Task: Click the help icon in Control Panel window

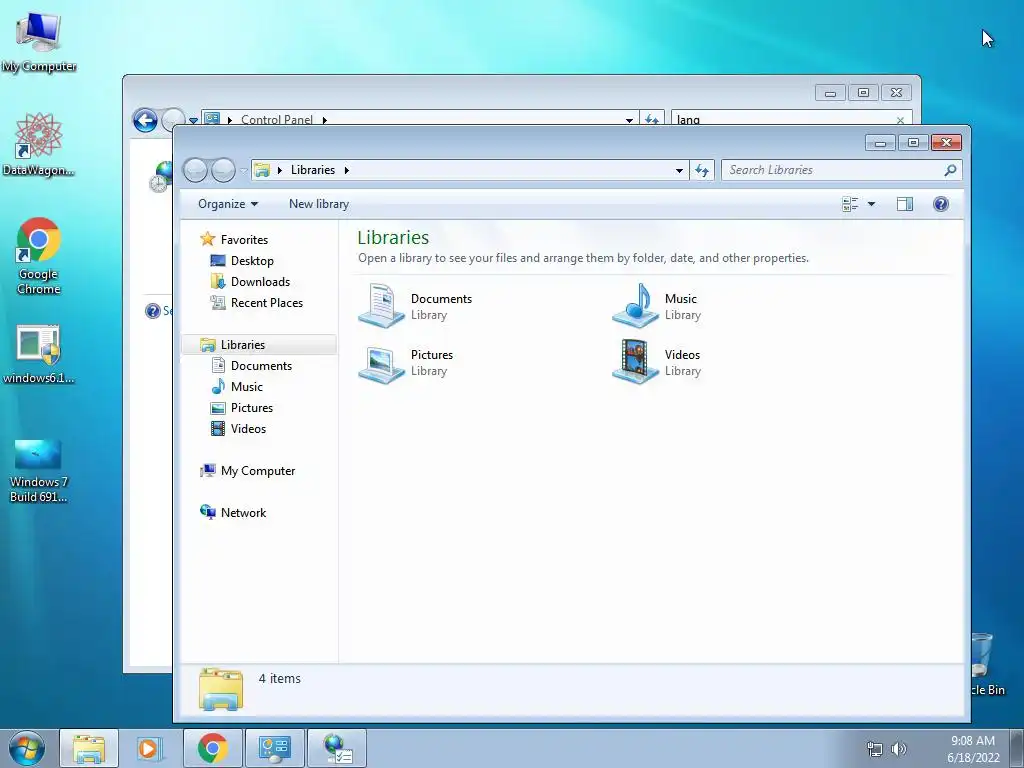Action: [153, 311]
